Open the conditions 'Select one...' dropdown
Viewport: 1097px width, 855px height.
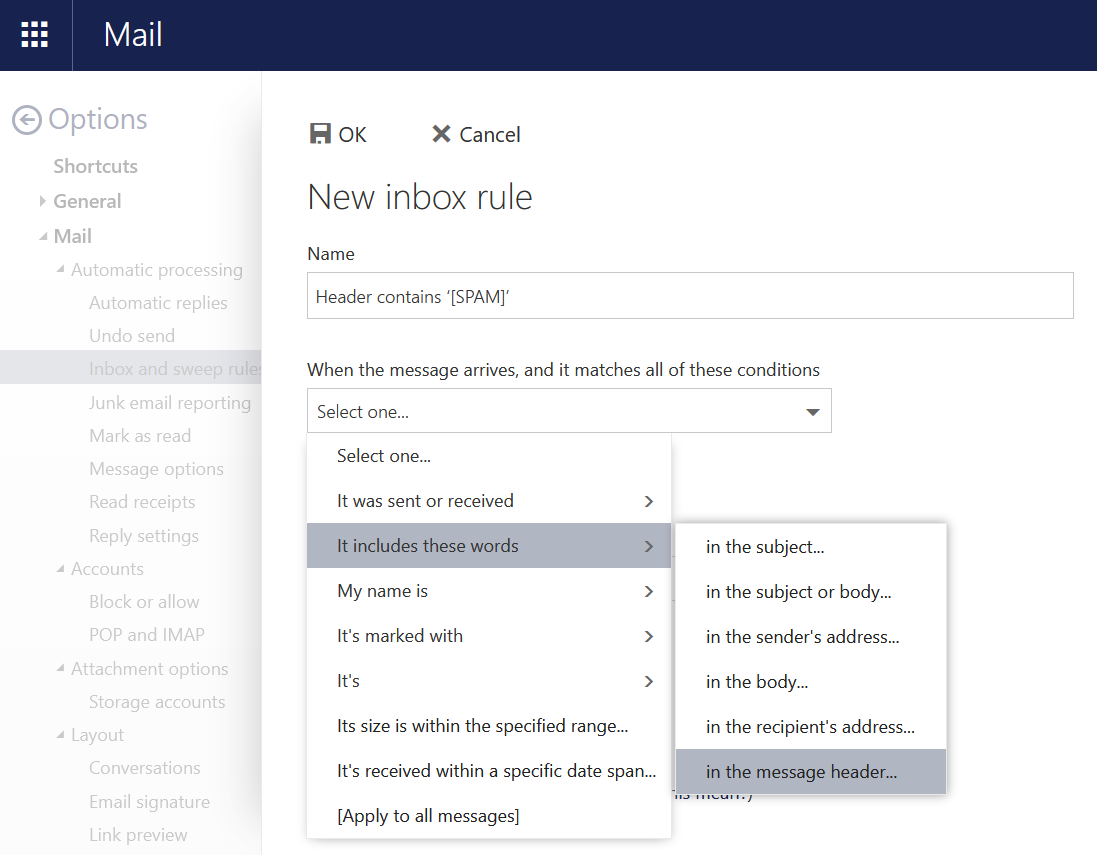tap(568, 411)
